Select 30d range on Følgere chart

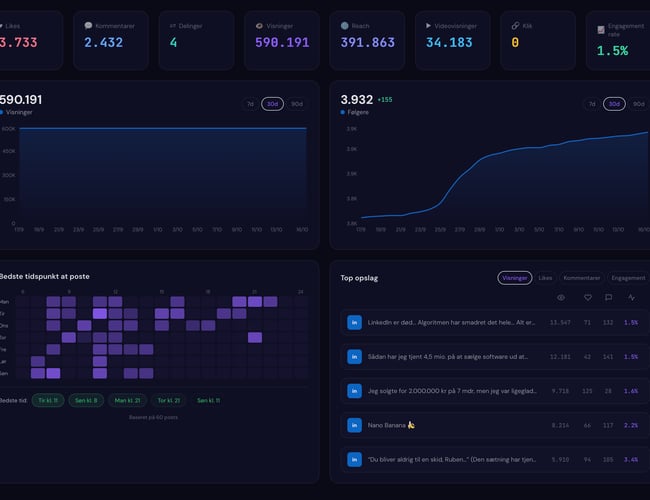click(x=614, y=104)
